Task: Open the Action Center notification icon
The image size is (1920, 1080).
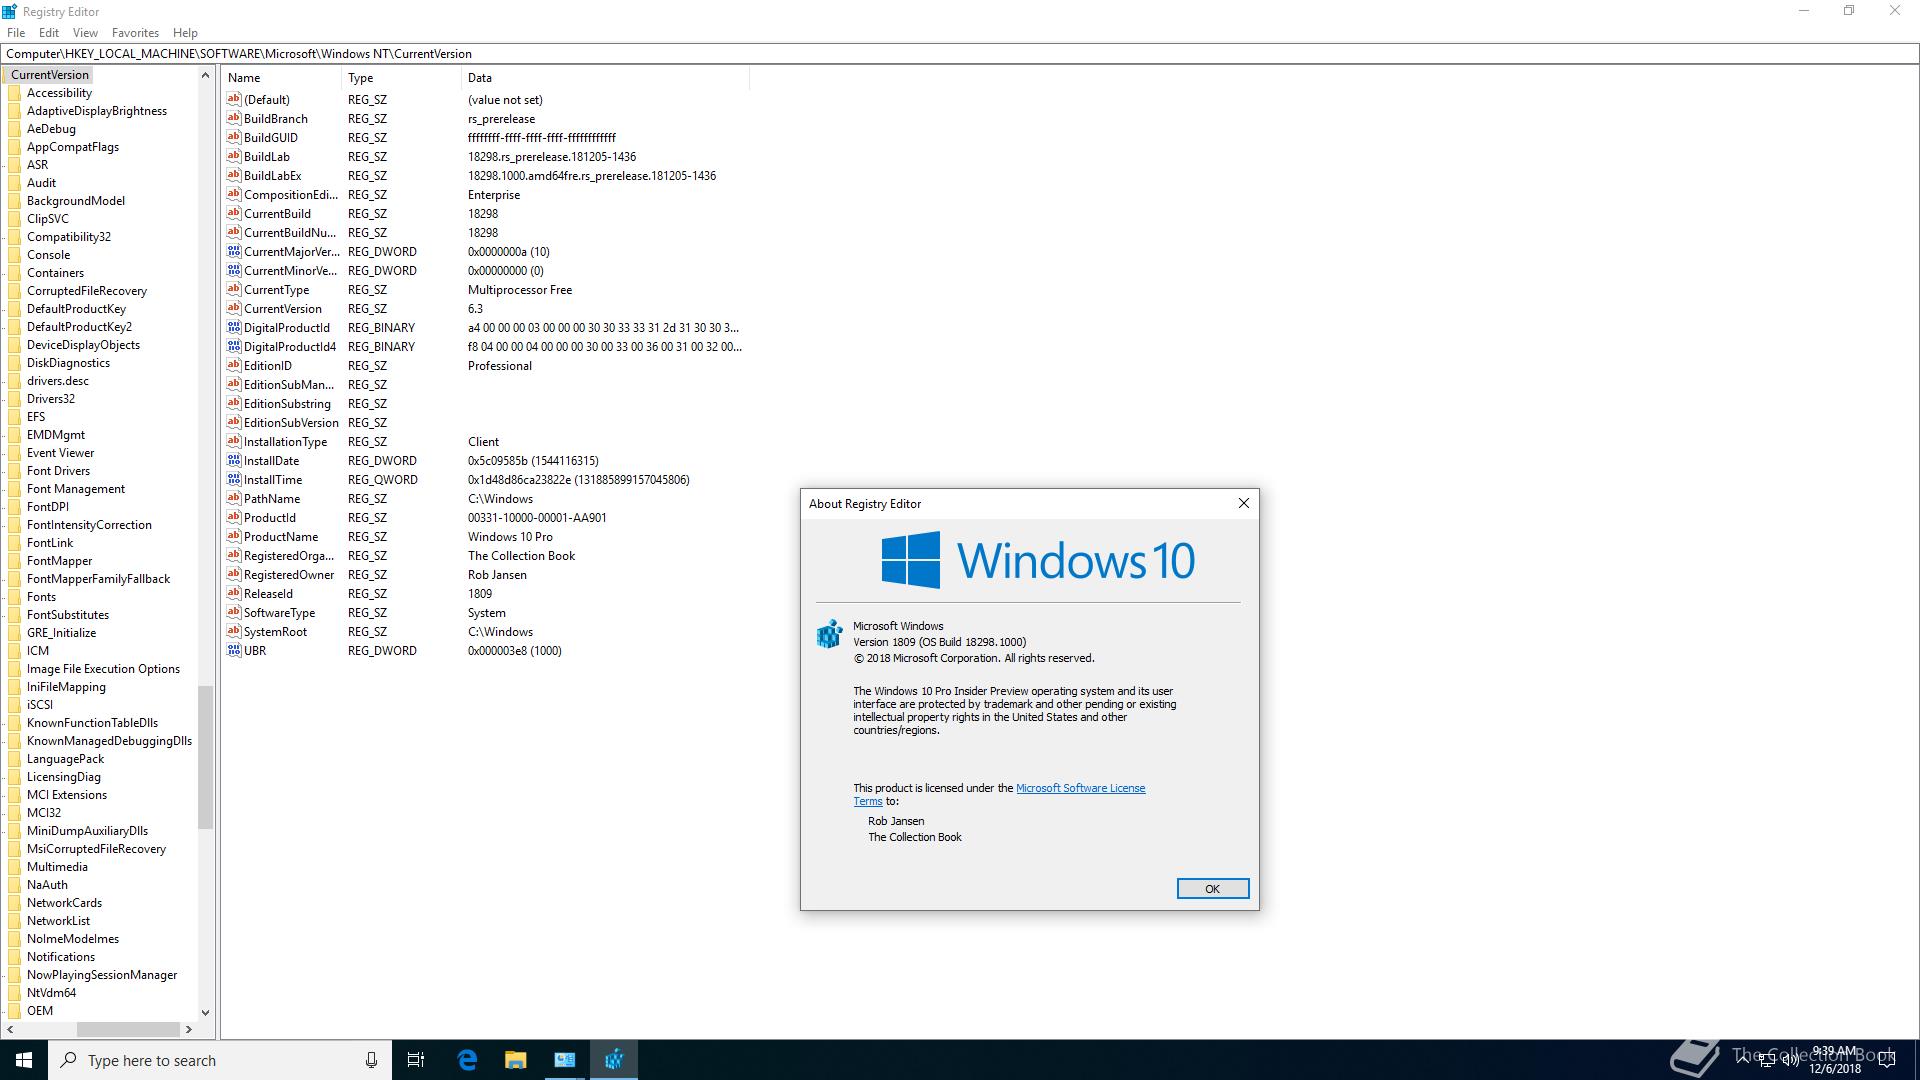Action: (1887, 1062)
